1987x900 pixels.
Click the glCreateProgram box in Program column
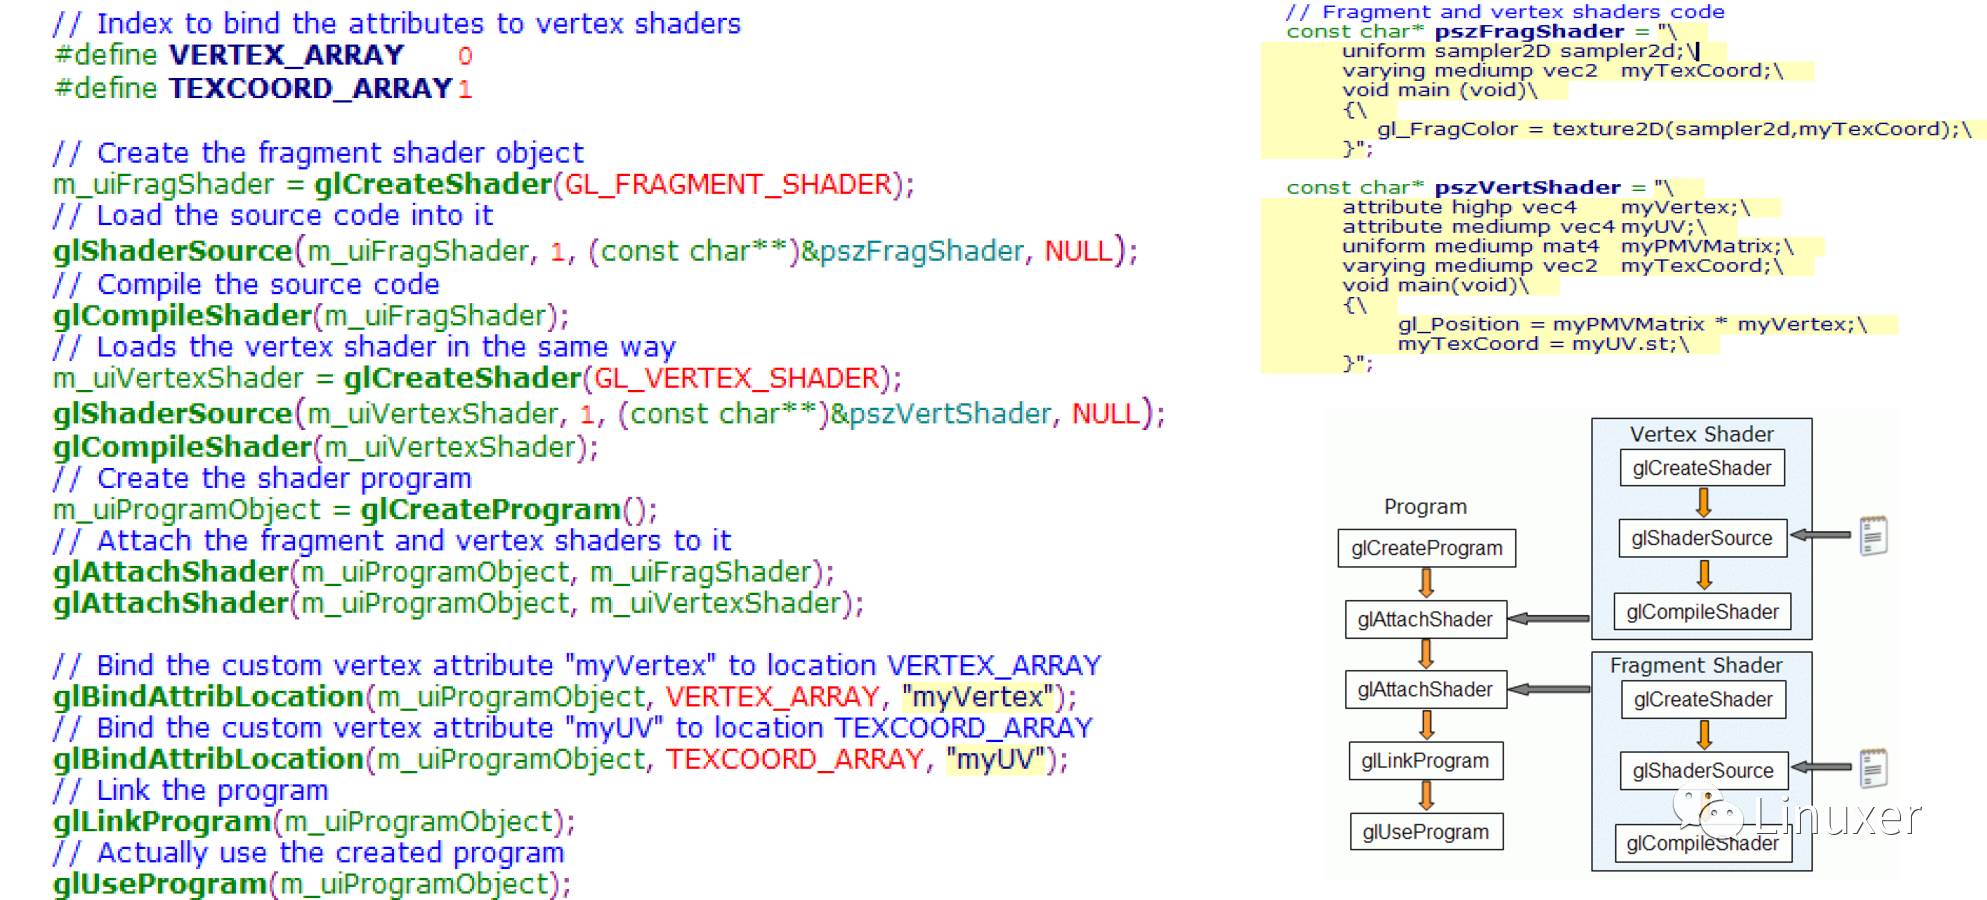pos(1427,548)
